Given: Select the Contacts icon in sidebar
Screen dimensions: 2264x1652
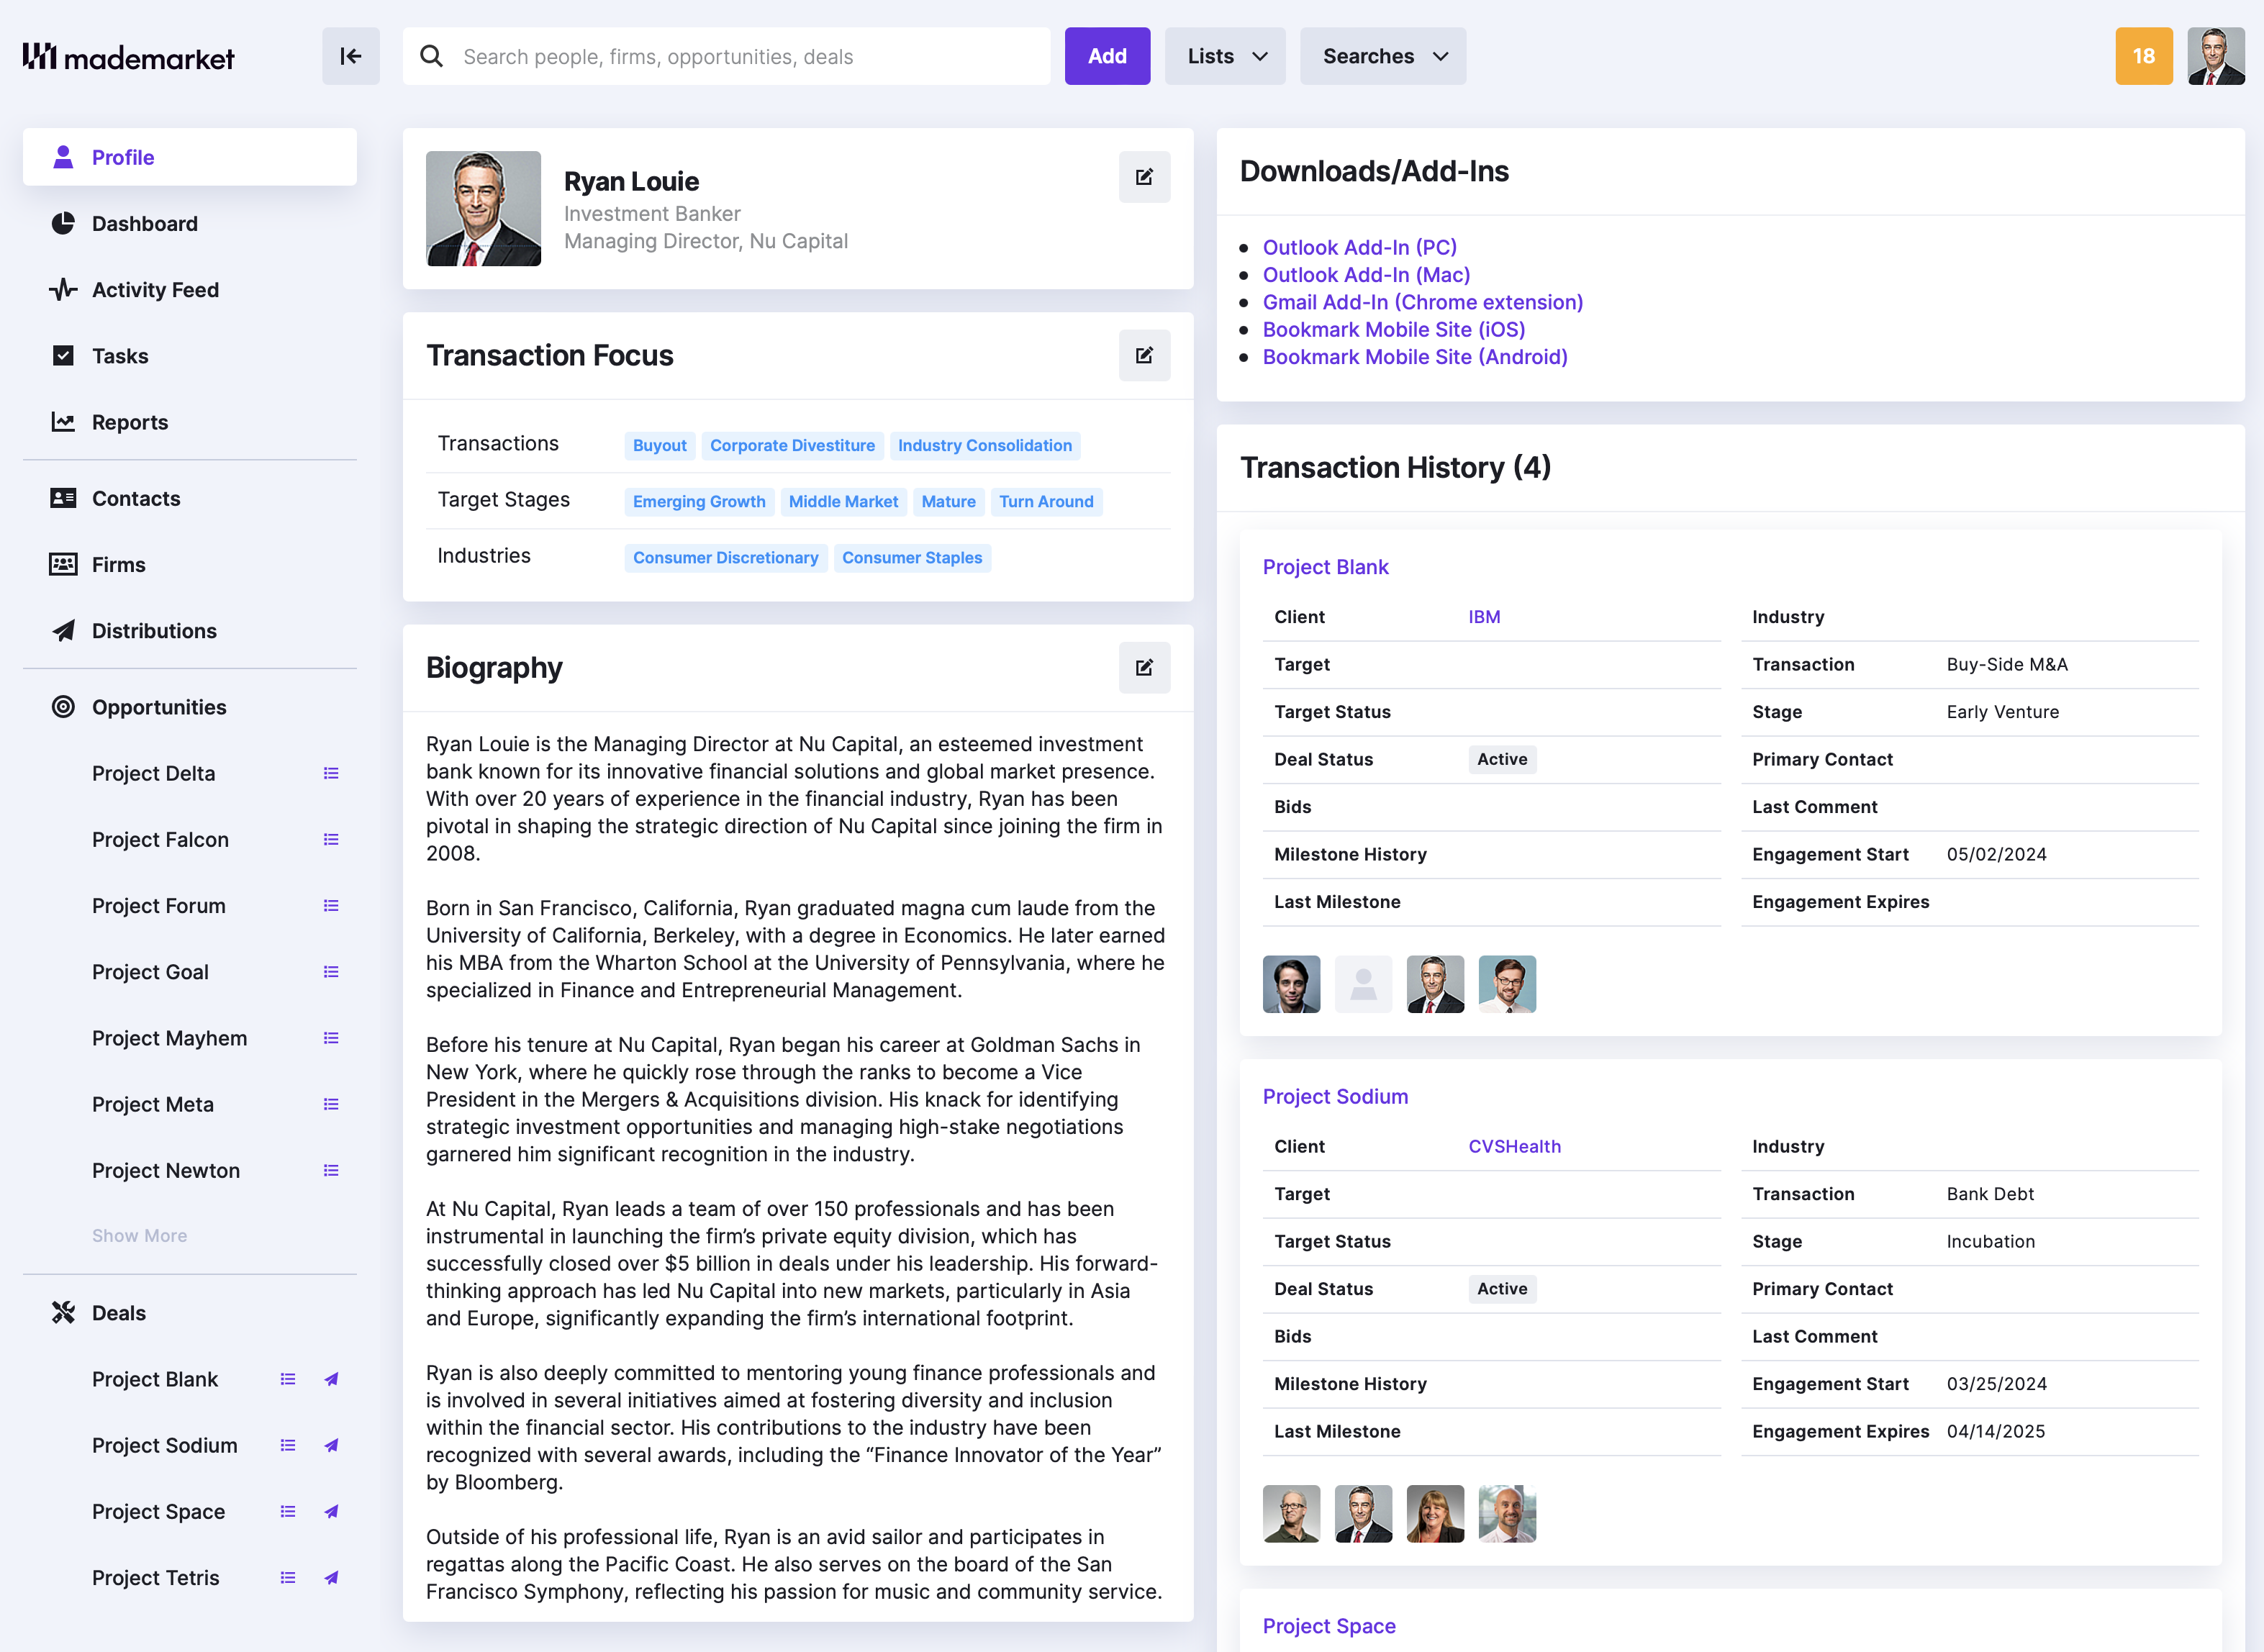Looking at the screenshot, I should pos(63,498).
